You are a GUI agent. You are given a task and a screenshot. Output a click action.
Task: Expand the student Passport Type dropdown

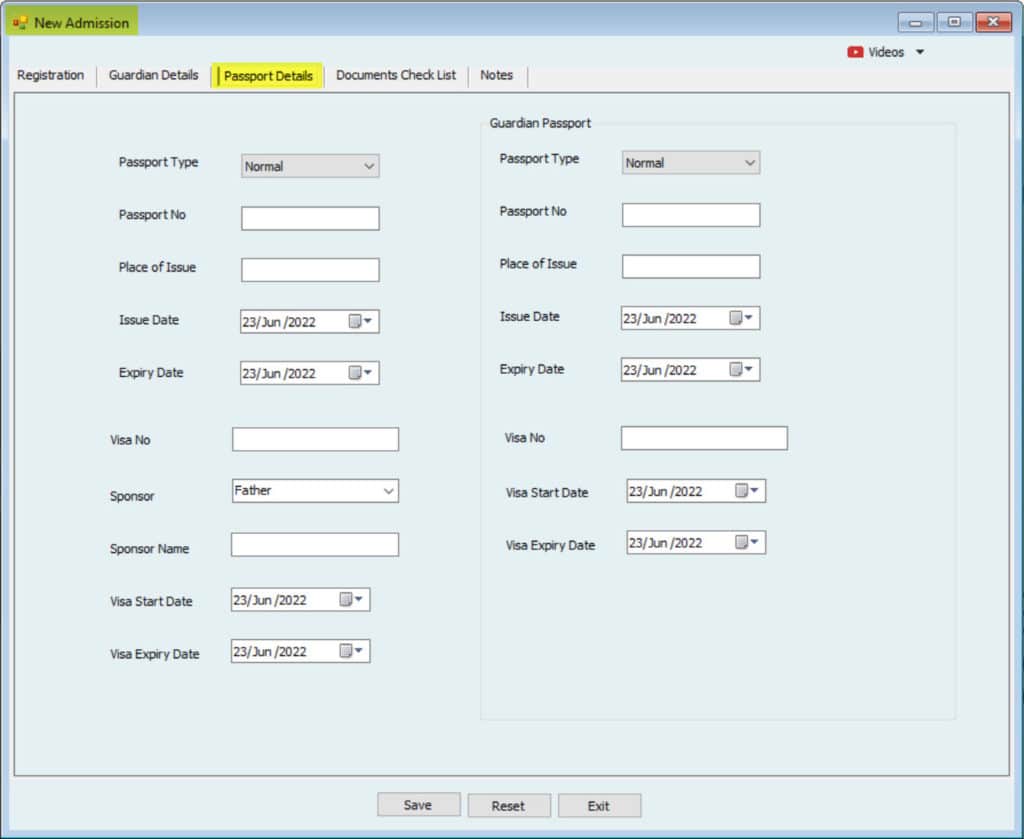point(369,166)
